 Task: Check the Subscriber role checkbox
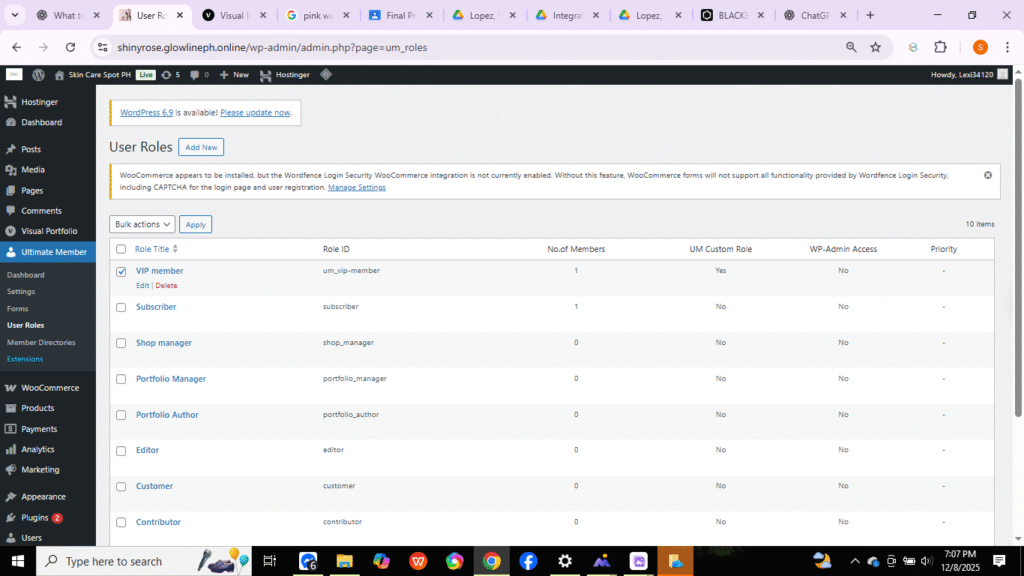(x=121, y=307)
